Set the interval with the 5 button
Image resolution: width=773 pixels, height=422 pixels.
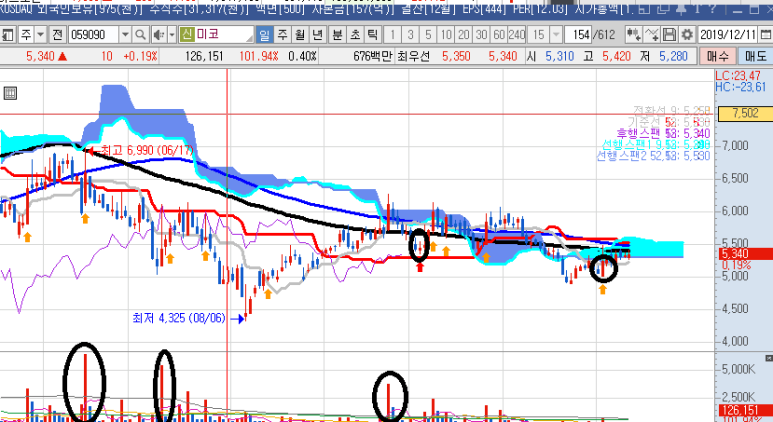[428, 35]
